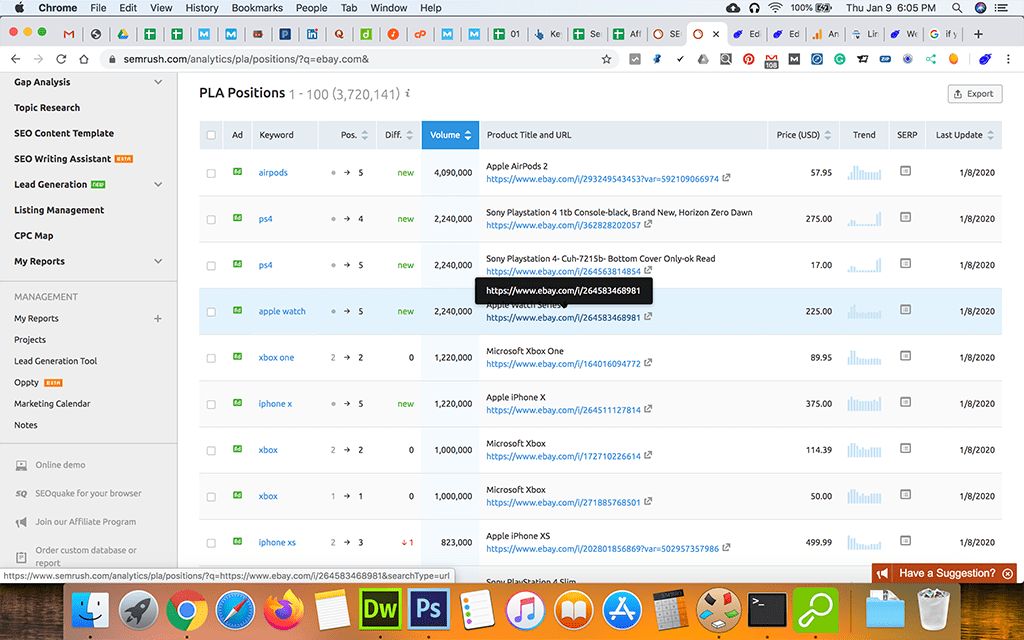Open the Bookmarks menu

pos(257,8)
